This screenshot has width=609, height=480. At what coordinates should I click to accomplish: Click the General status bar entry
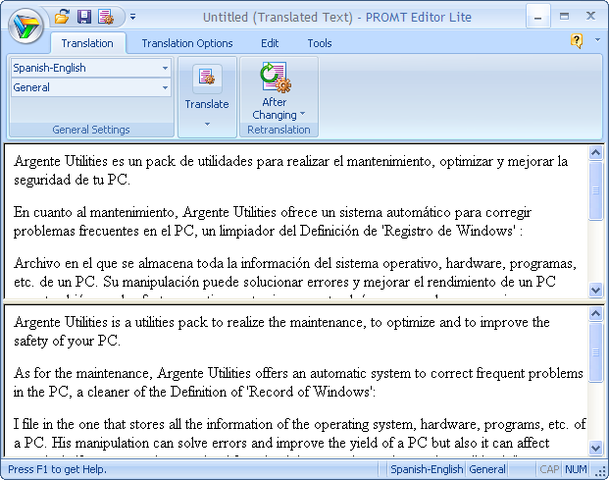pos(487,469)
